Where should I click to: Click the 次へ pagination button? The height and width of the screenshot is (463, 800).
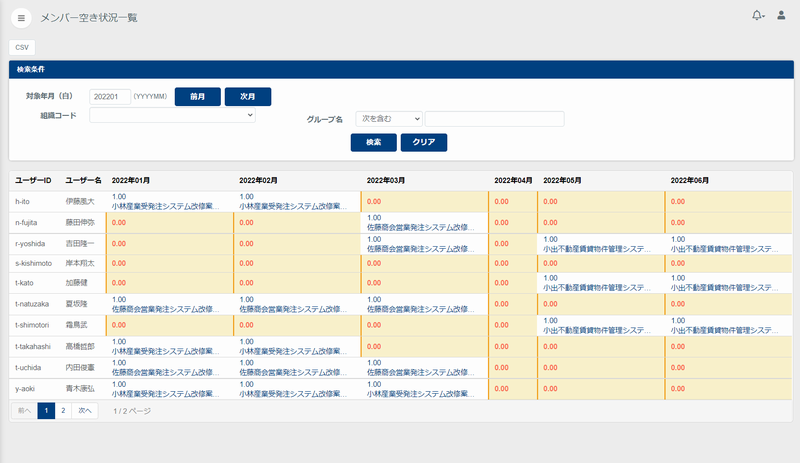coord(84,410)
